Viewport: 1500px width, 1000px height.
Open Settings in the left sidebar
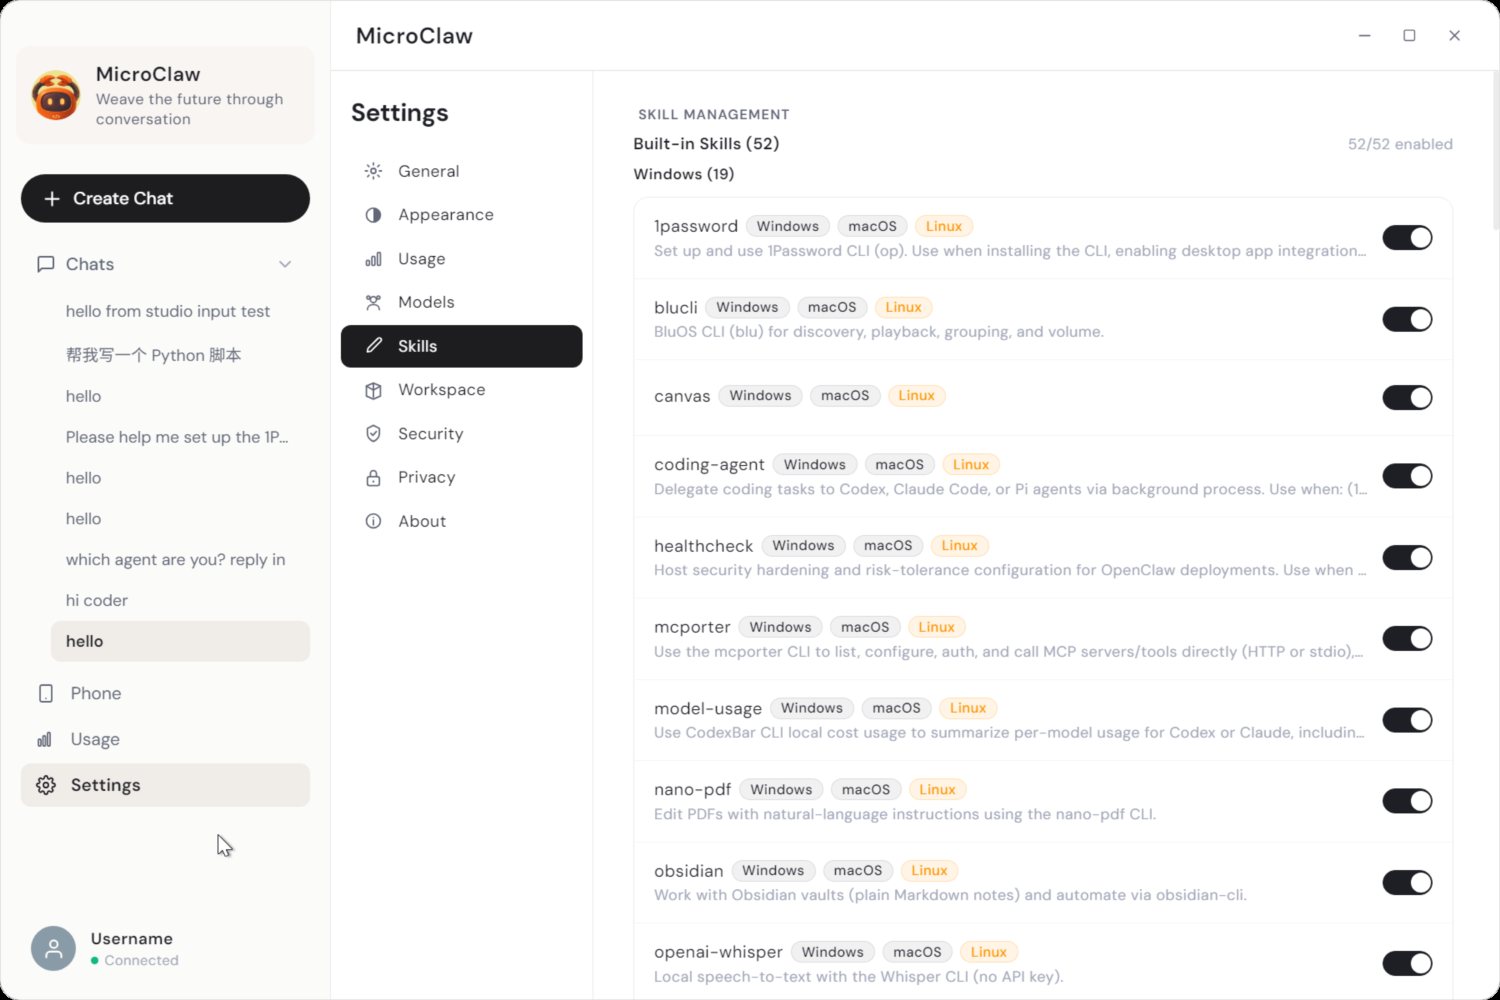coord(165,785)
